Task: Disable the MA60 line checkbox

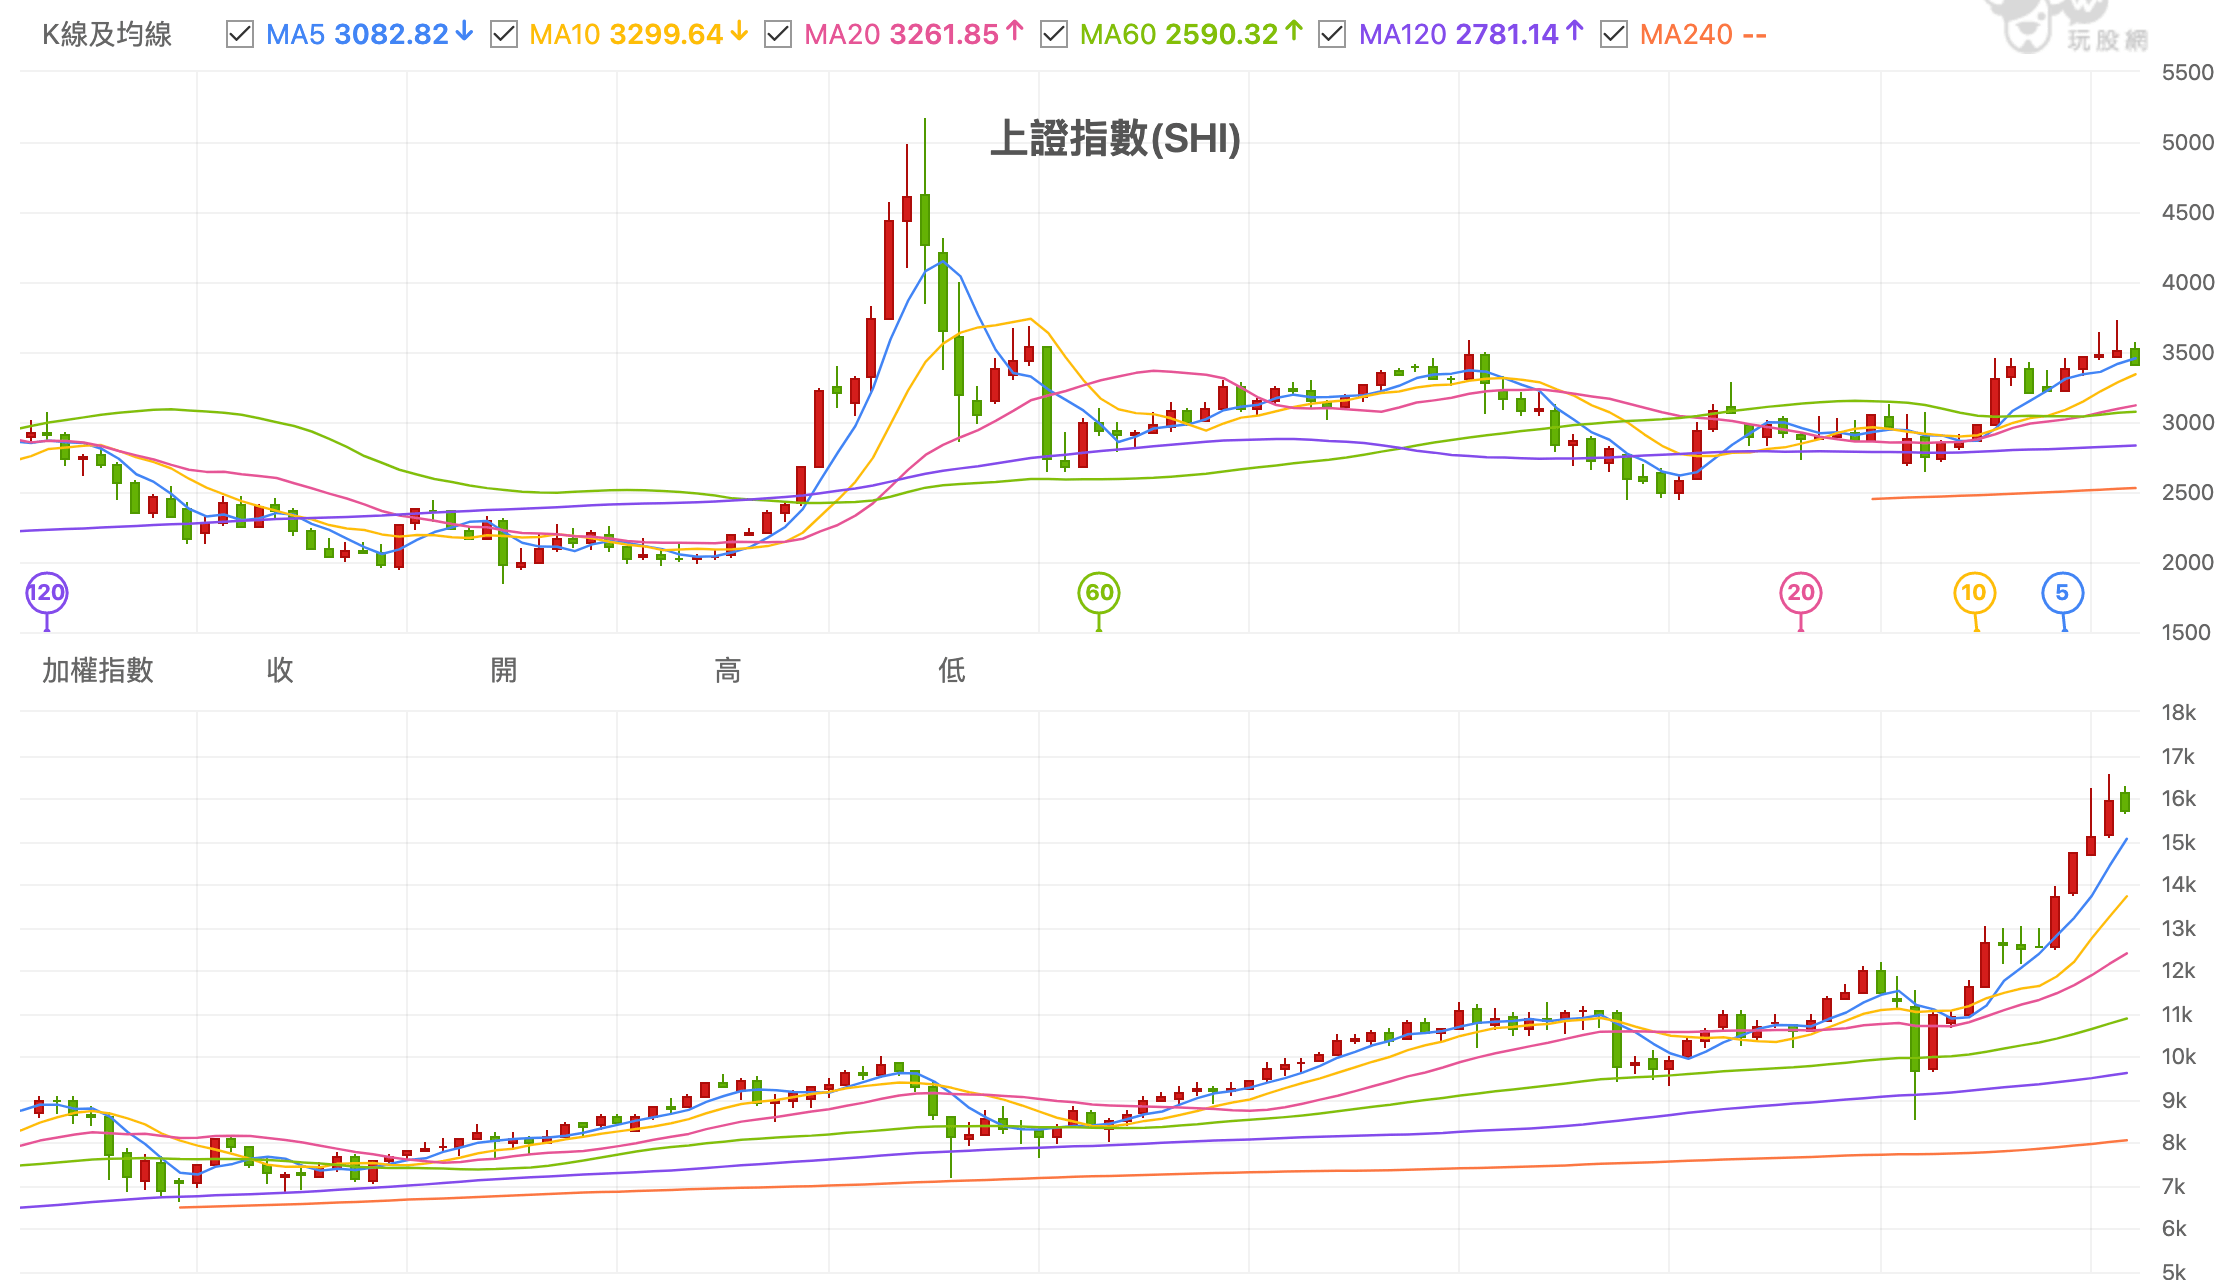Action: point(1054,35)
